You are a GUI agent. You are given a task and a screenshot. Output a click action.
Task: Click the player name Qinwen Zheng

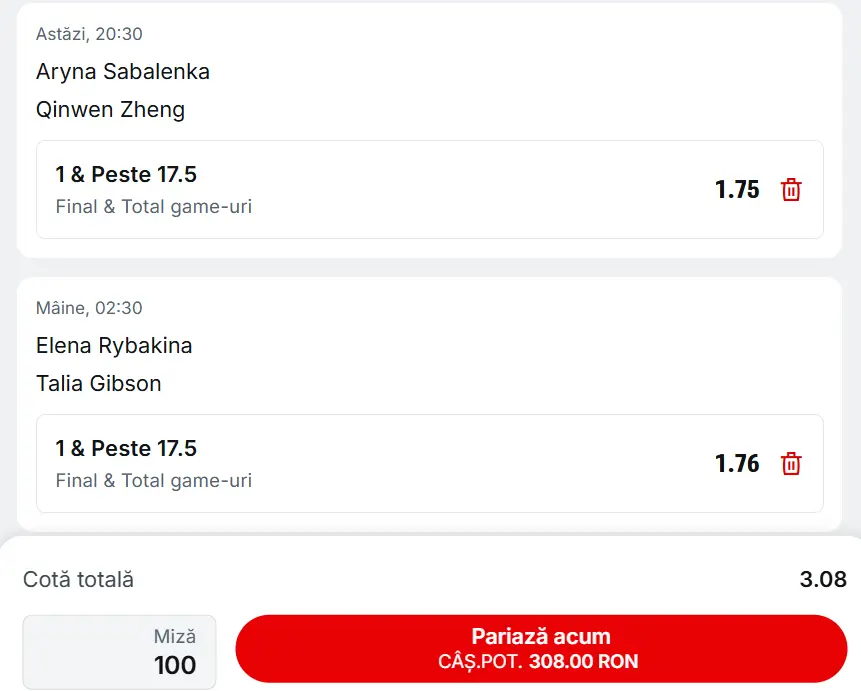[111, 109]
